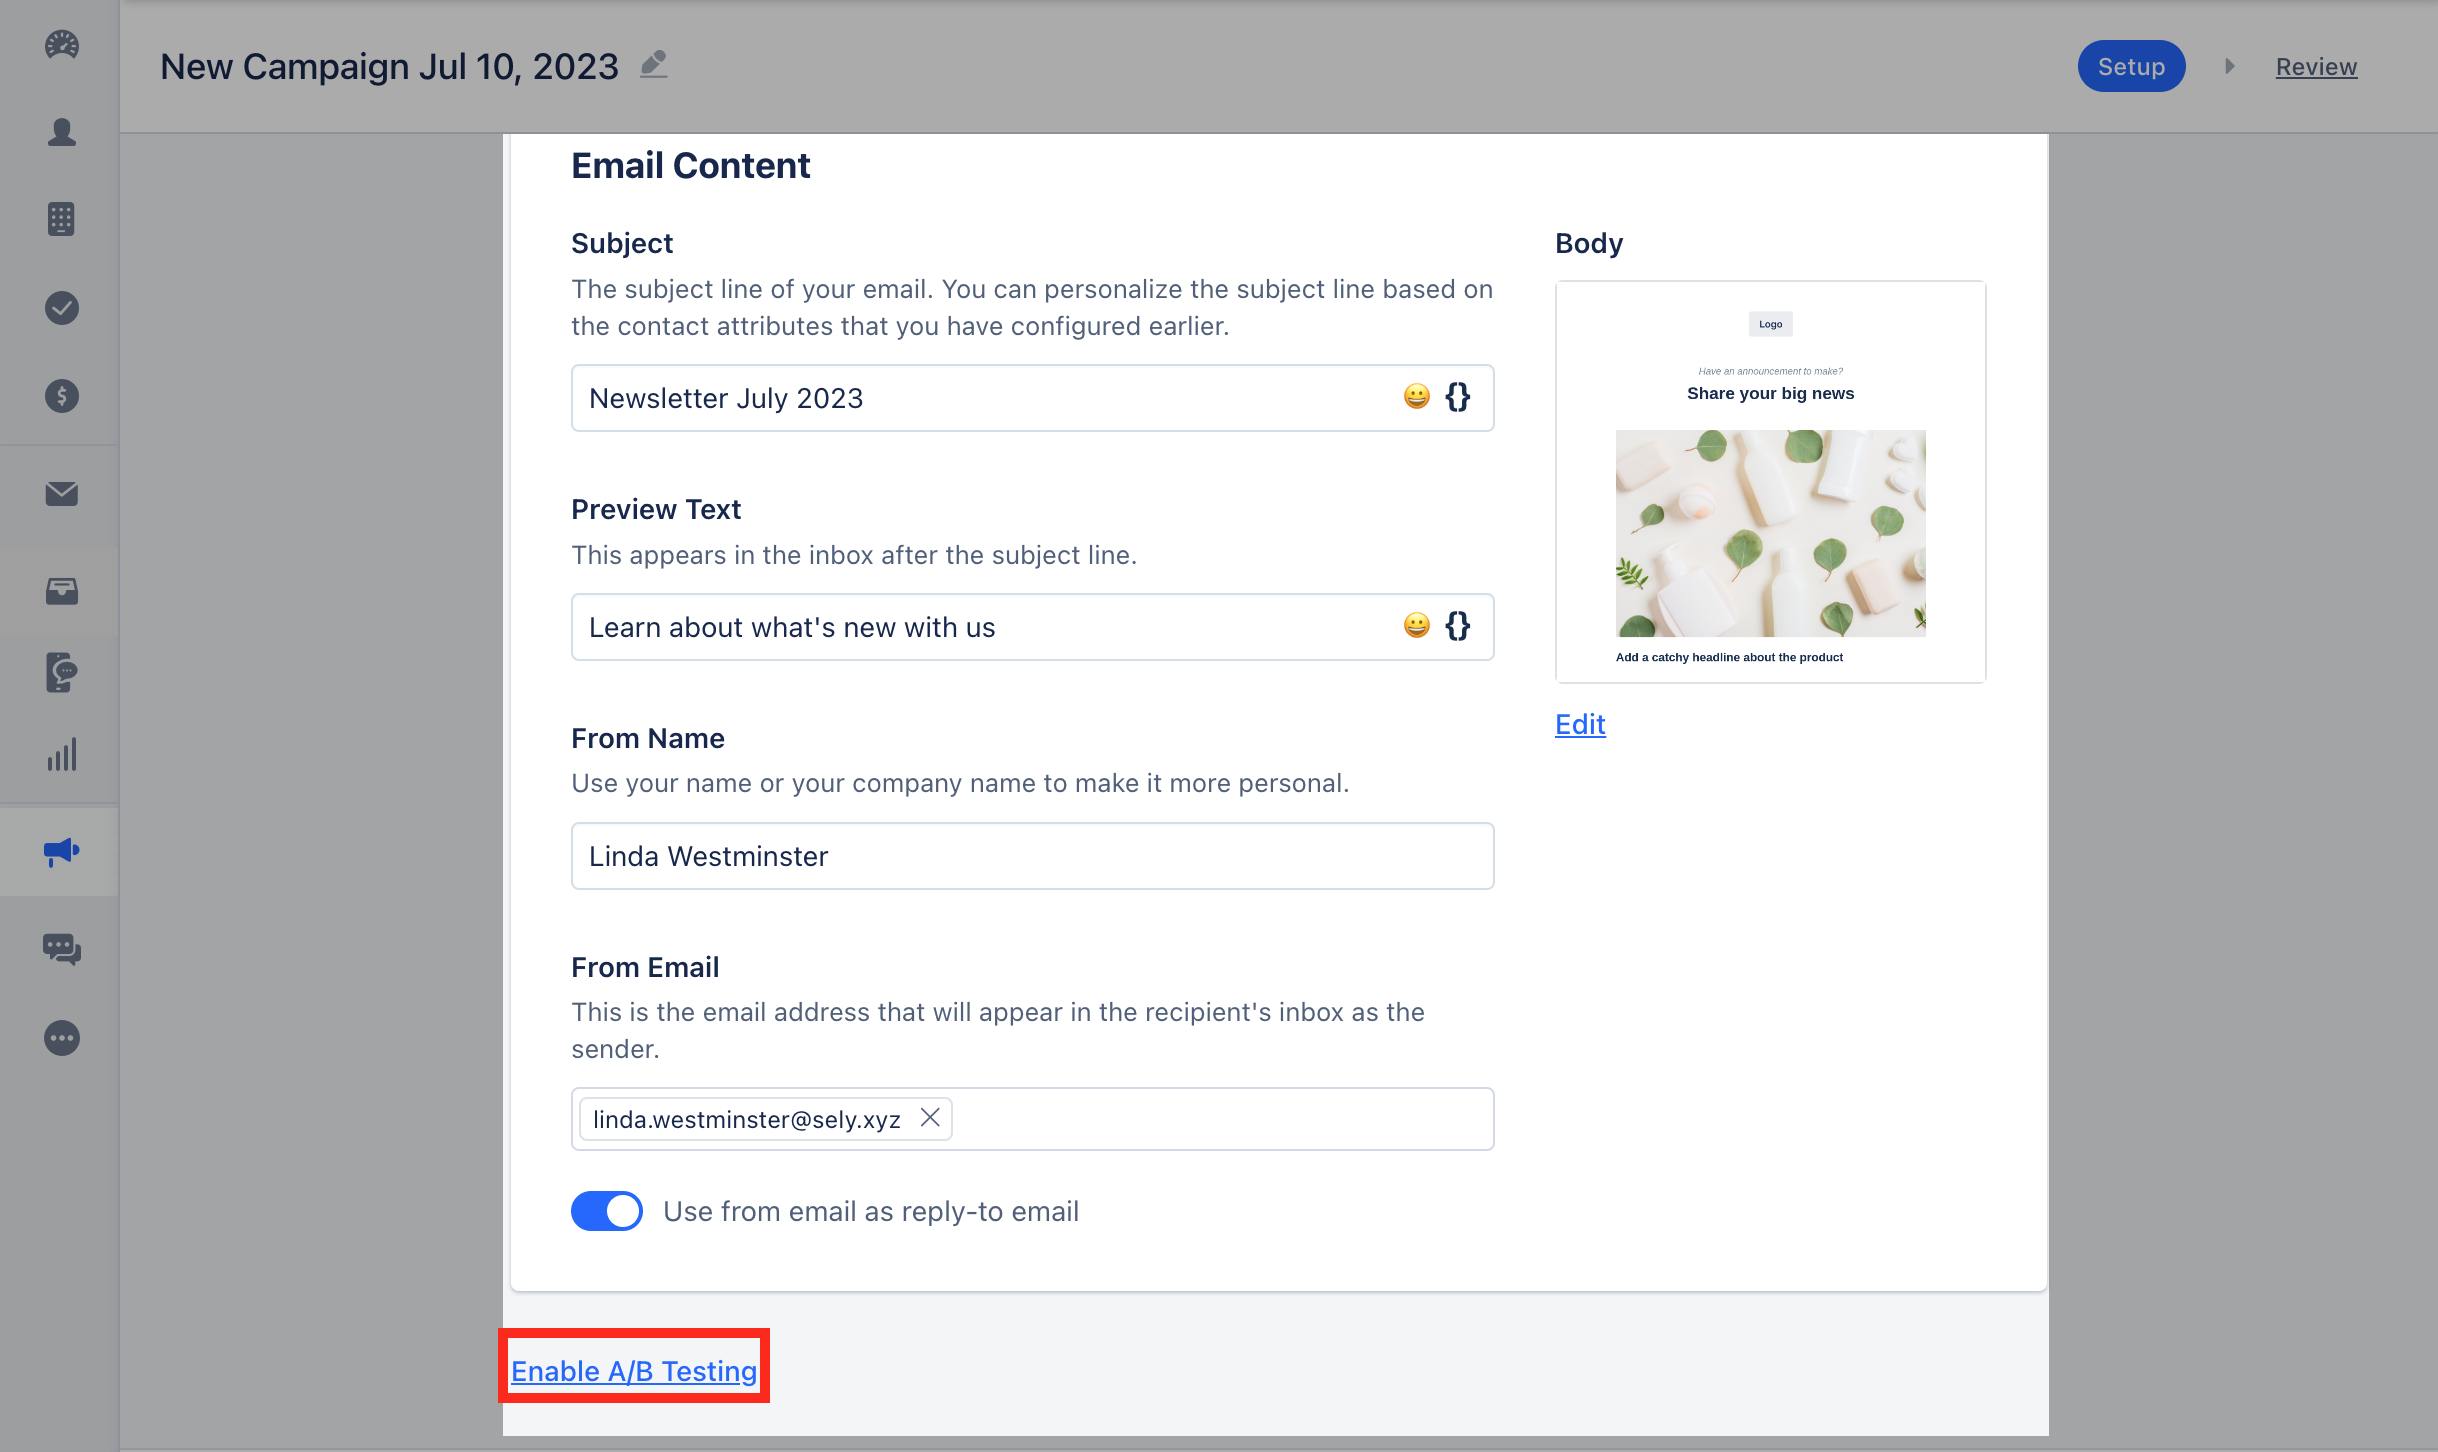Viewport: 2438px width, 1452px height.
Task: Select the email envelope sidebar icon
Action: [60, 492]
